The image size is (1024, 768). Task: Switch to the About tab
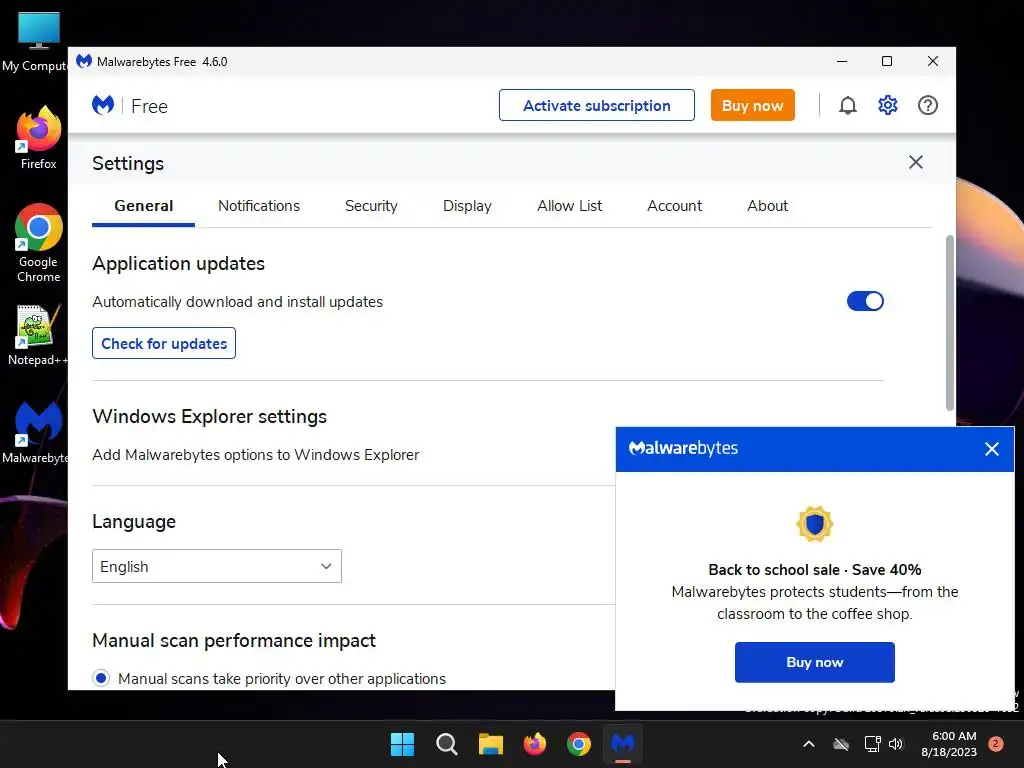pyautogui.click(x=767, y=206)
